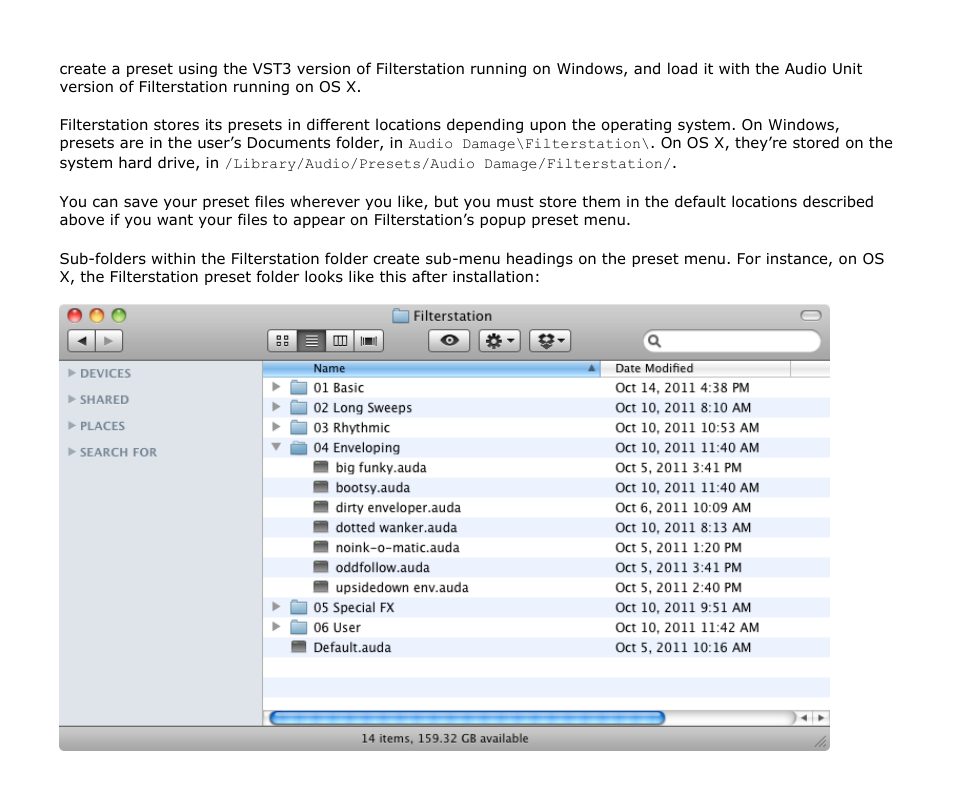Go back in Finder history
Viewport: 954px width, 811px height.
pyautogui.click(x=82, y=341)
